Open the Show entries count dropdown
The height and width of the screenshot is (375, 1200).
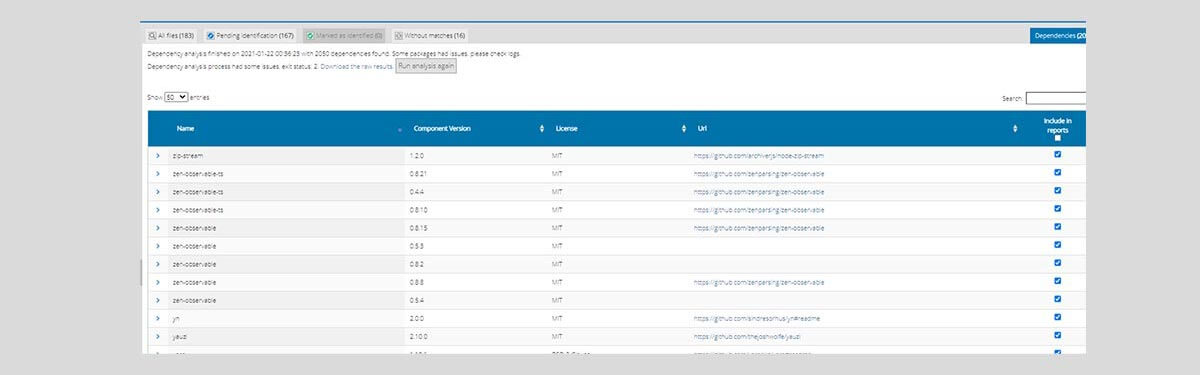[176, 97]
